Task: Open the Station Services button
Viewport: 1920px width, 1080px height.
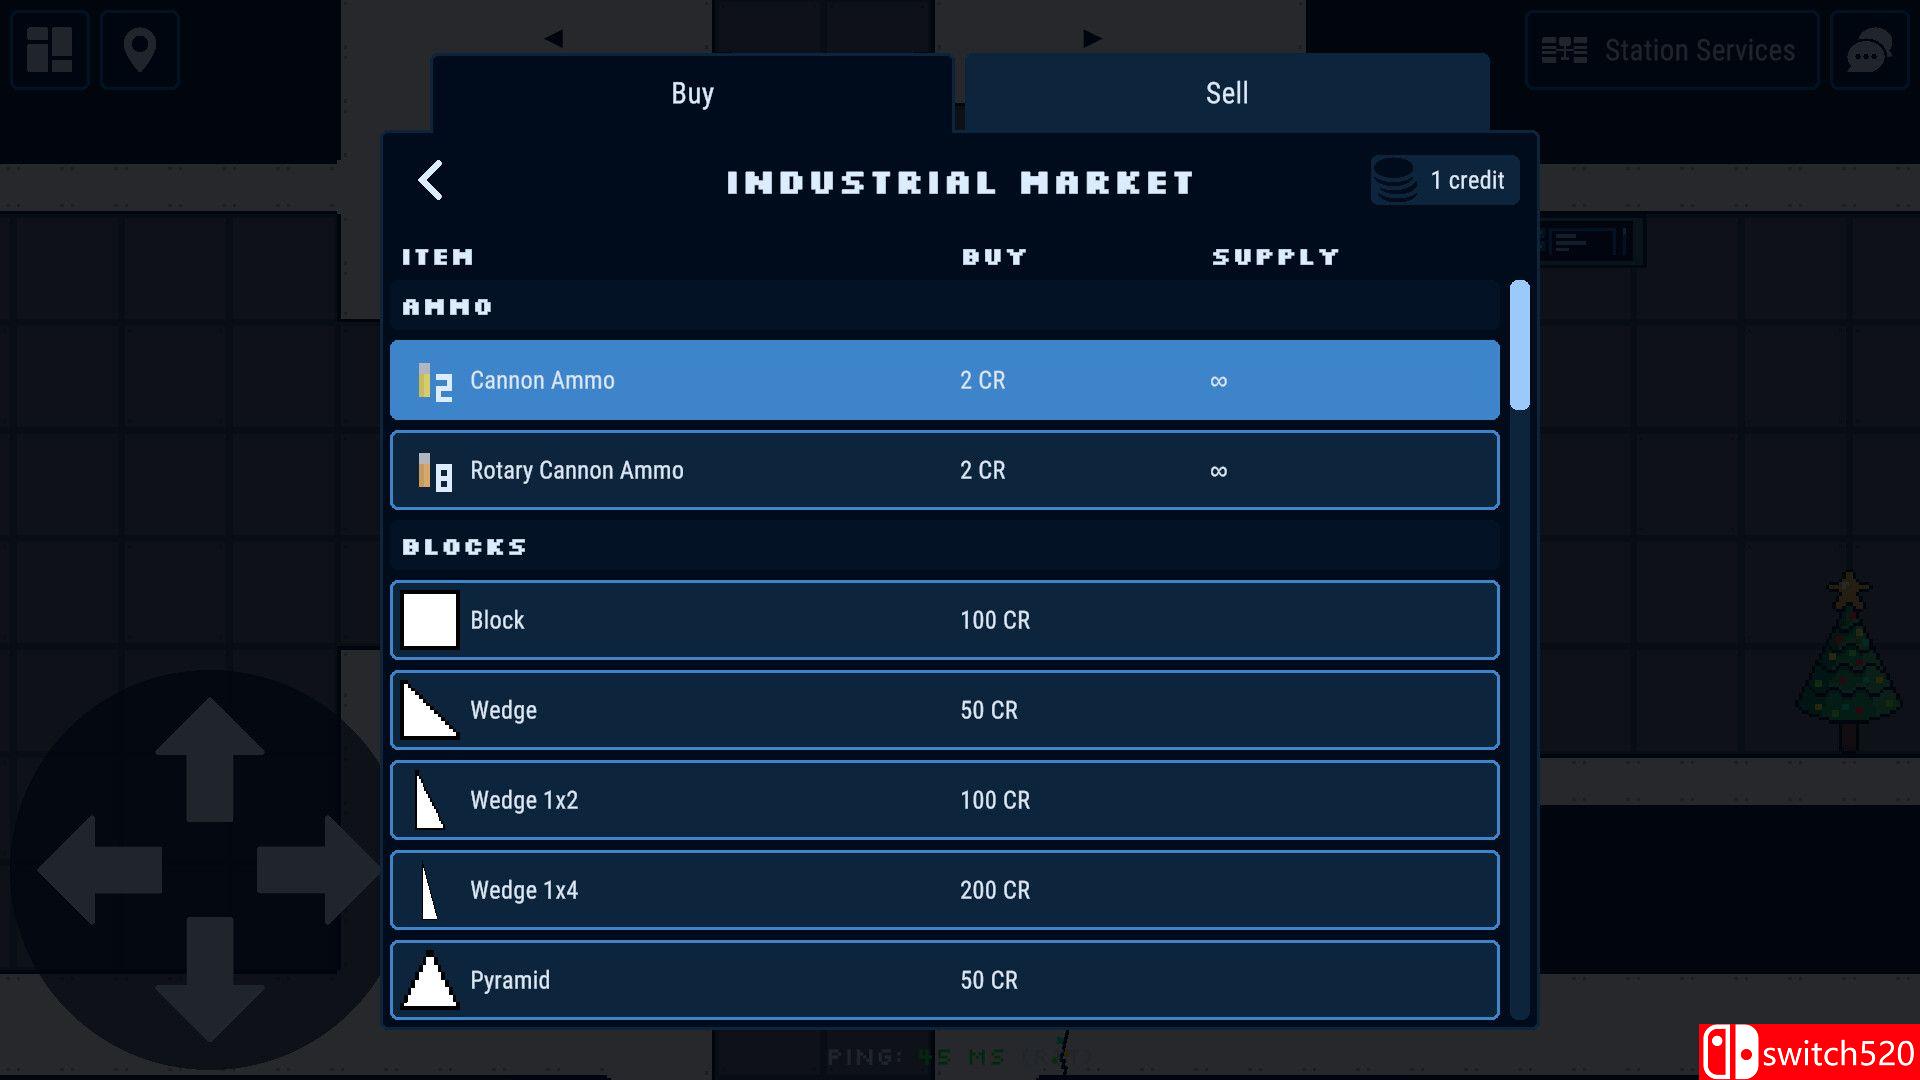Action: point(1671,50)
